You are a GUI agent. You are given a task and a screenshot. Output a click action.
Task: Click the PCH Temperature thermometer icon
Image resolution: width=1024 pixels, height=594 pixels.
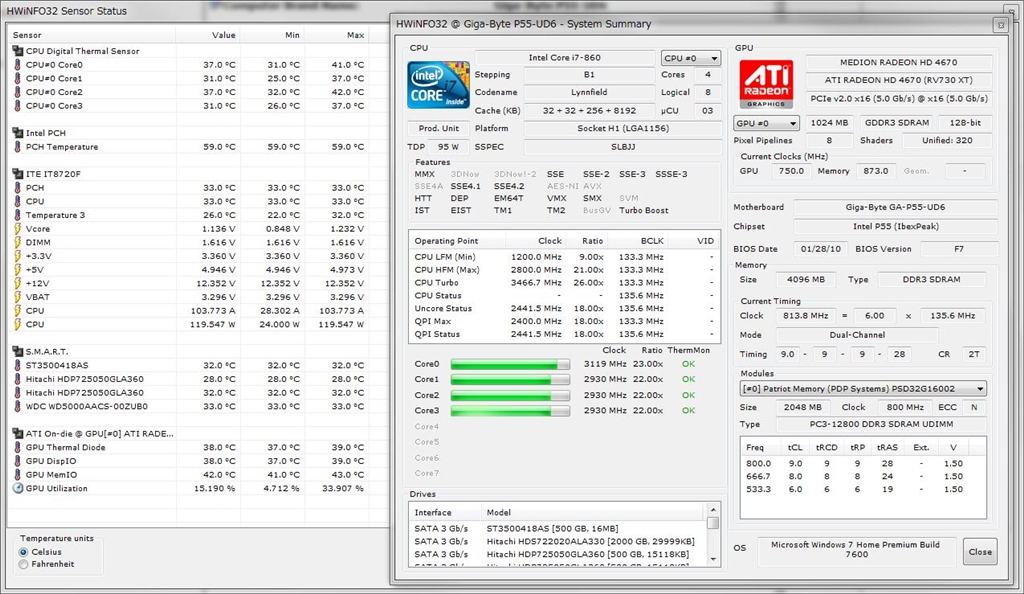coord(17,147)
